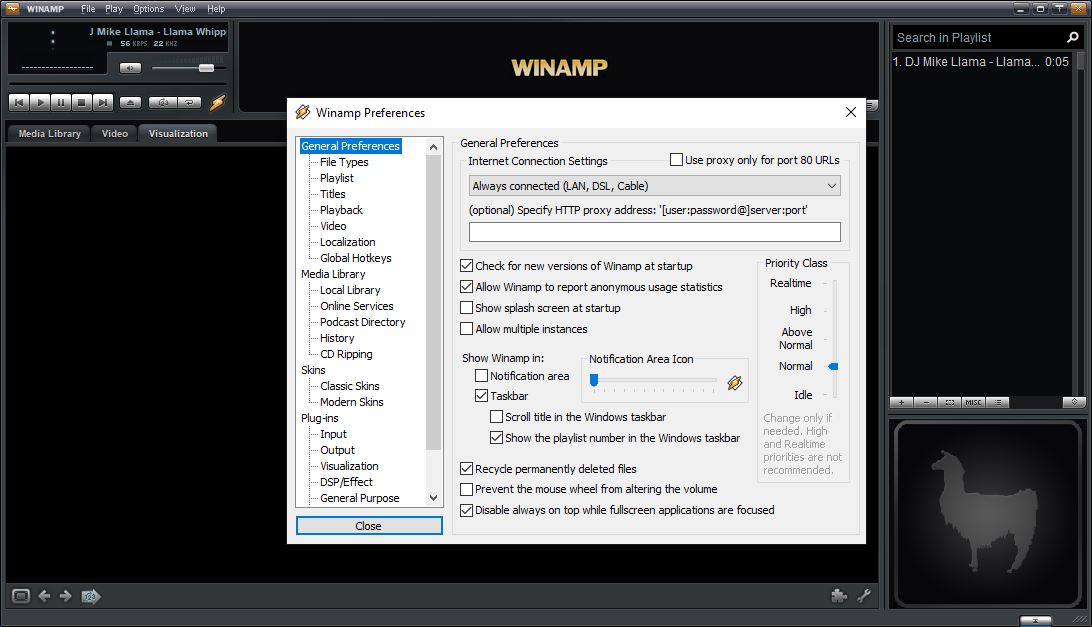Image resolution: width=1092 pixels, height=627 pixels.
Task: Mute audio with the speaker button
Action: pos(130,68)
